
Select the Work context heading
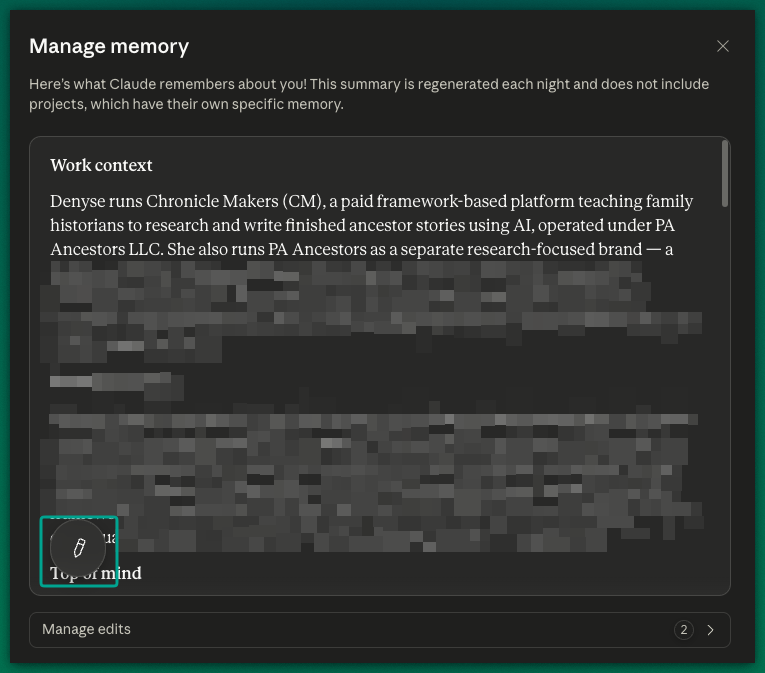pyautogui.click(x=101, y=165)
